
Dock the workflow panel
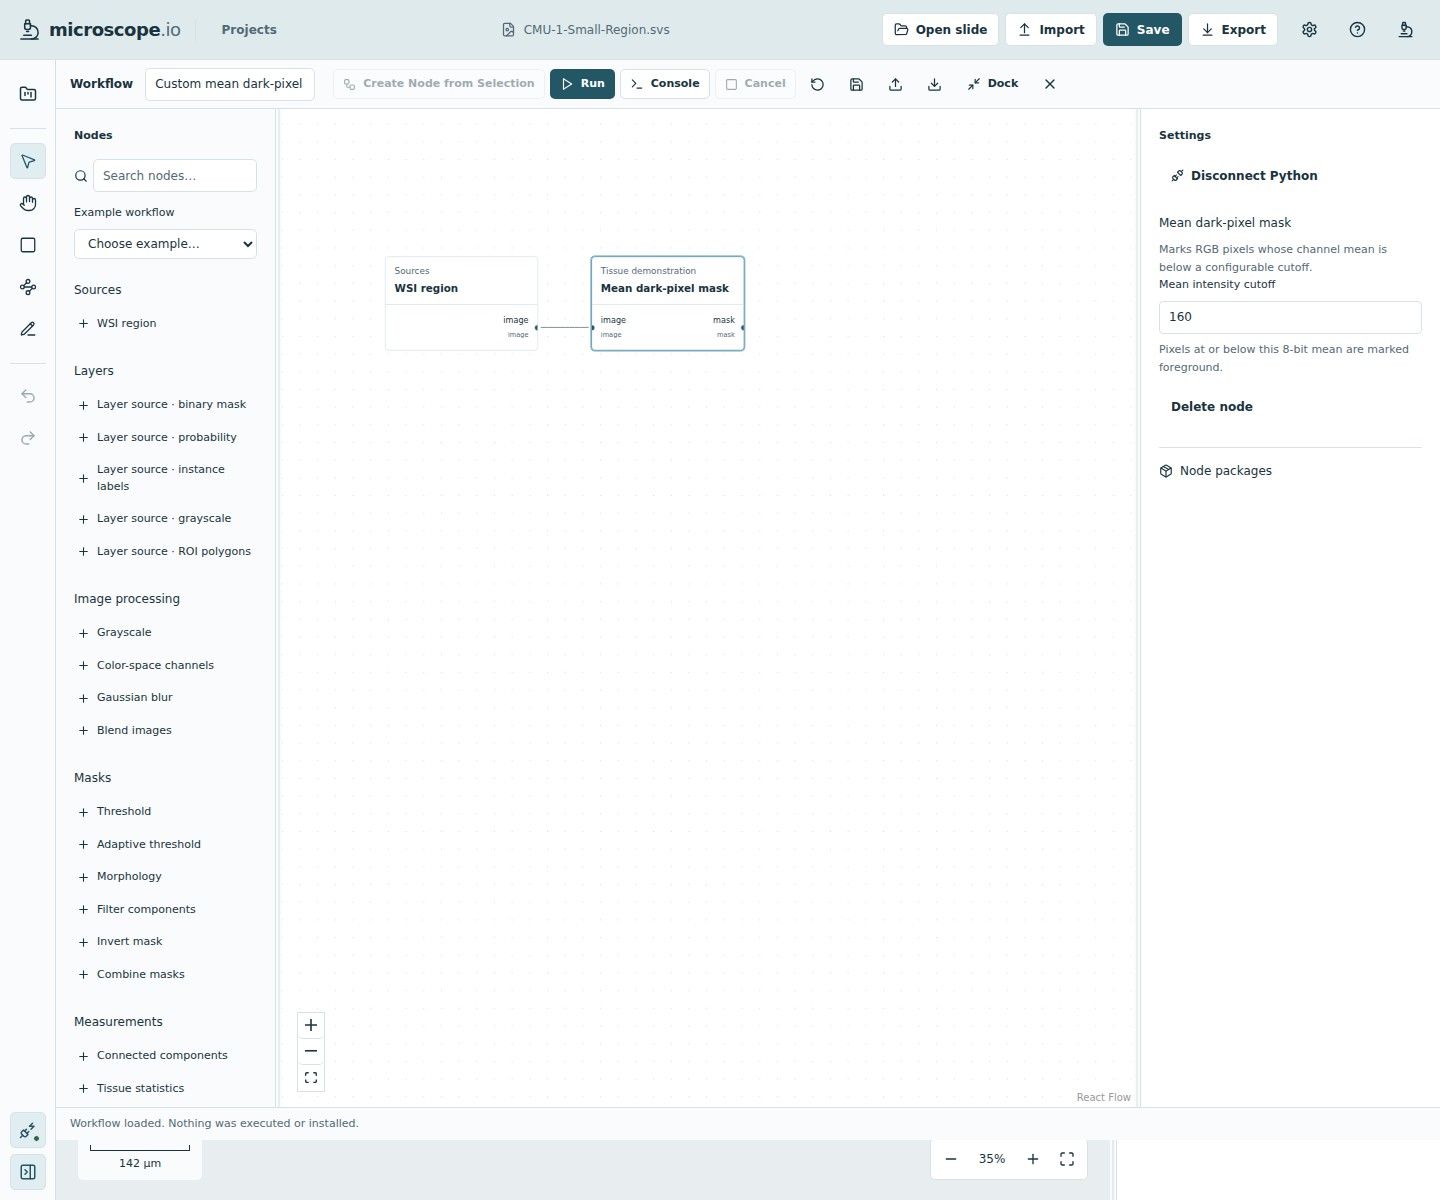pos(993,84)
